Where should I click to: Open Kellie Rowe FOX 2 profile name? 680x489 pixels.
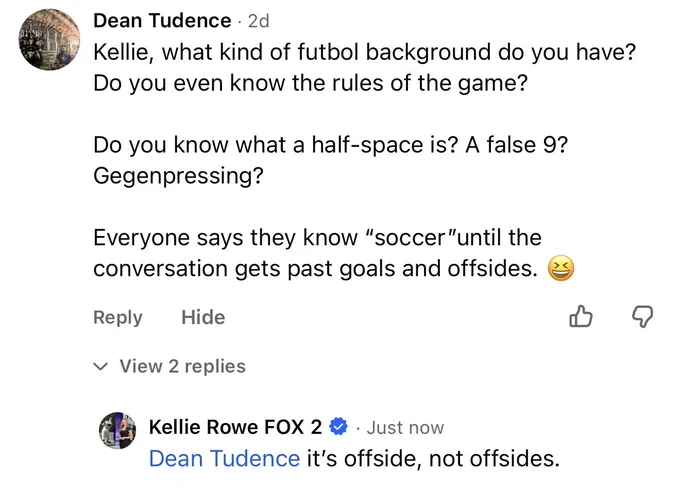235,427
